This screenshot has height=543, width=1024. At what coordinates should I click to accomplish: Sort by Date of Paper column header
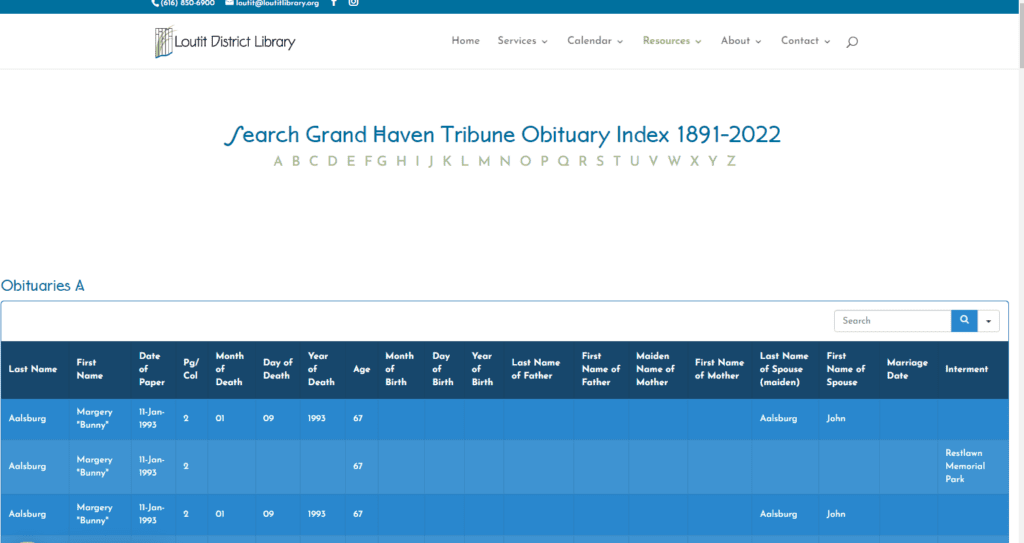click(152, 369)
